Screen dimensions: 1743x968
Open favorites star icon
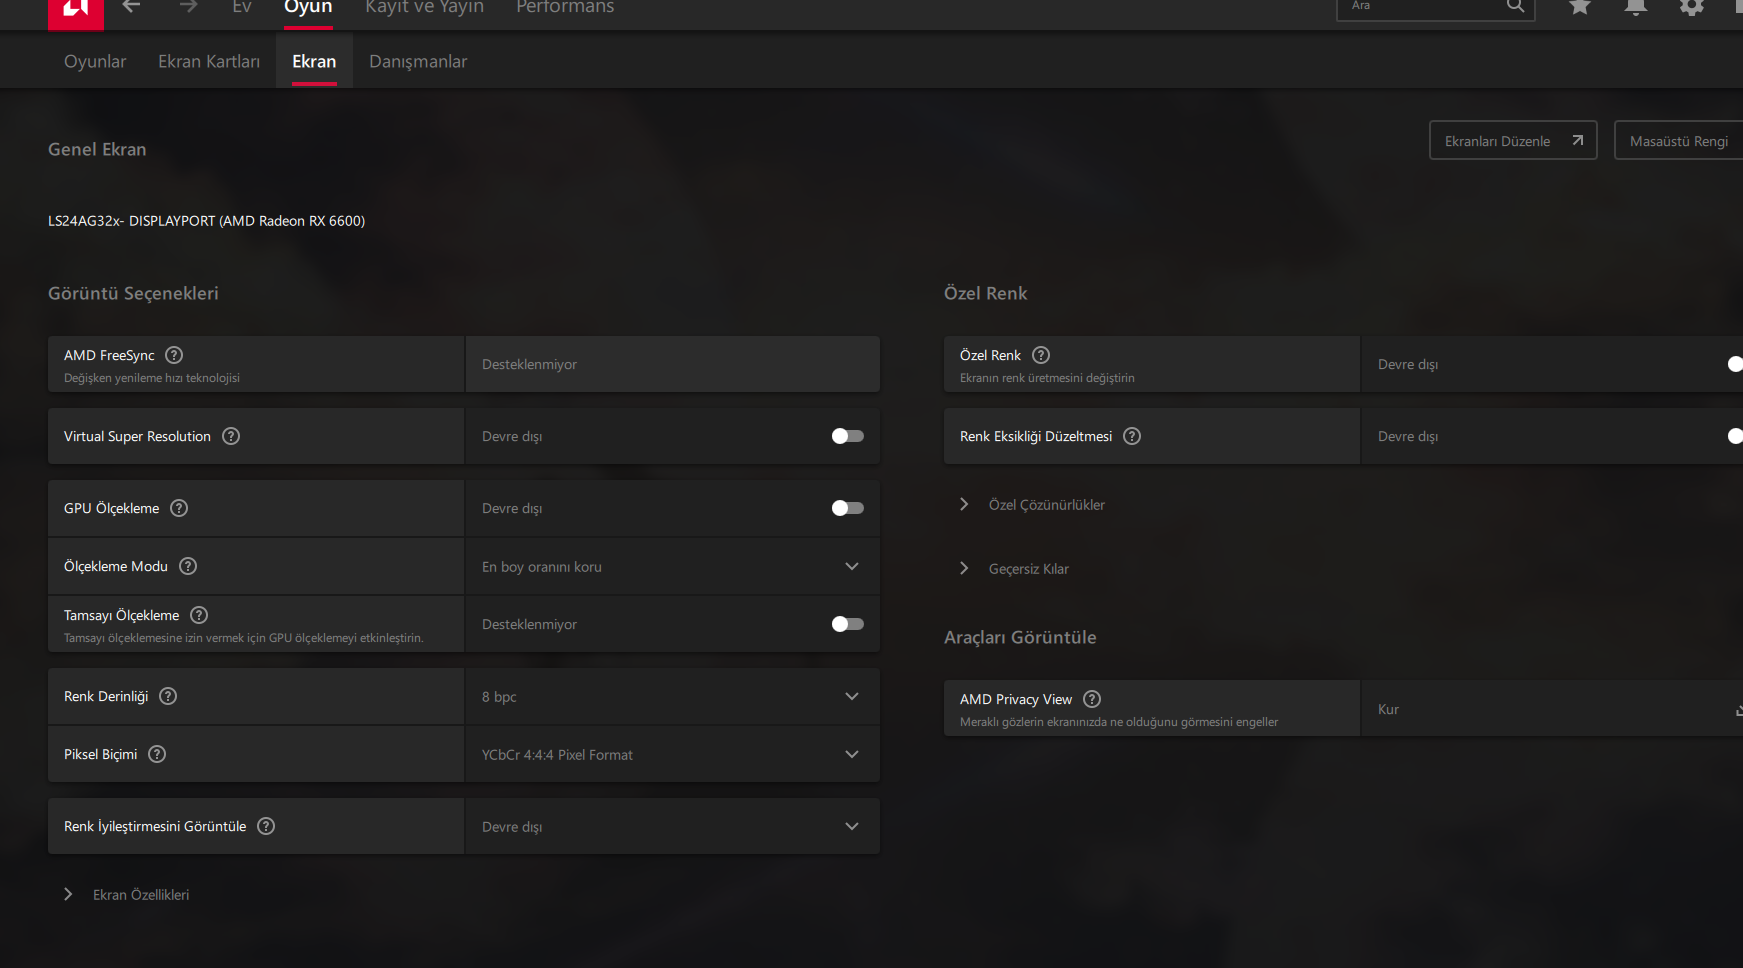coord(1580,7)
